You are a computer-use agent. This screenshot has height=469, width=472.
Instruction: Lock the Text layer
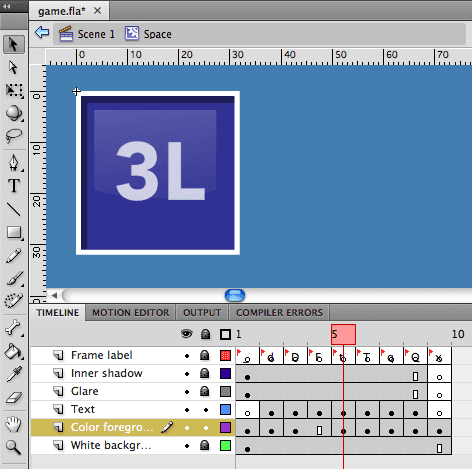(206, 410)
